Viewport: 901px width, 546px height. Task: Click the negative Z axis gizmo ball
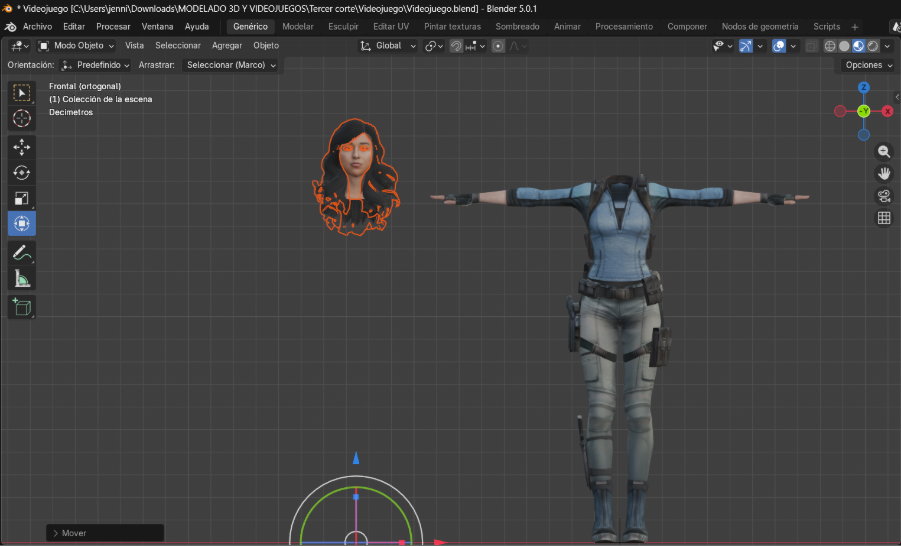864,135
